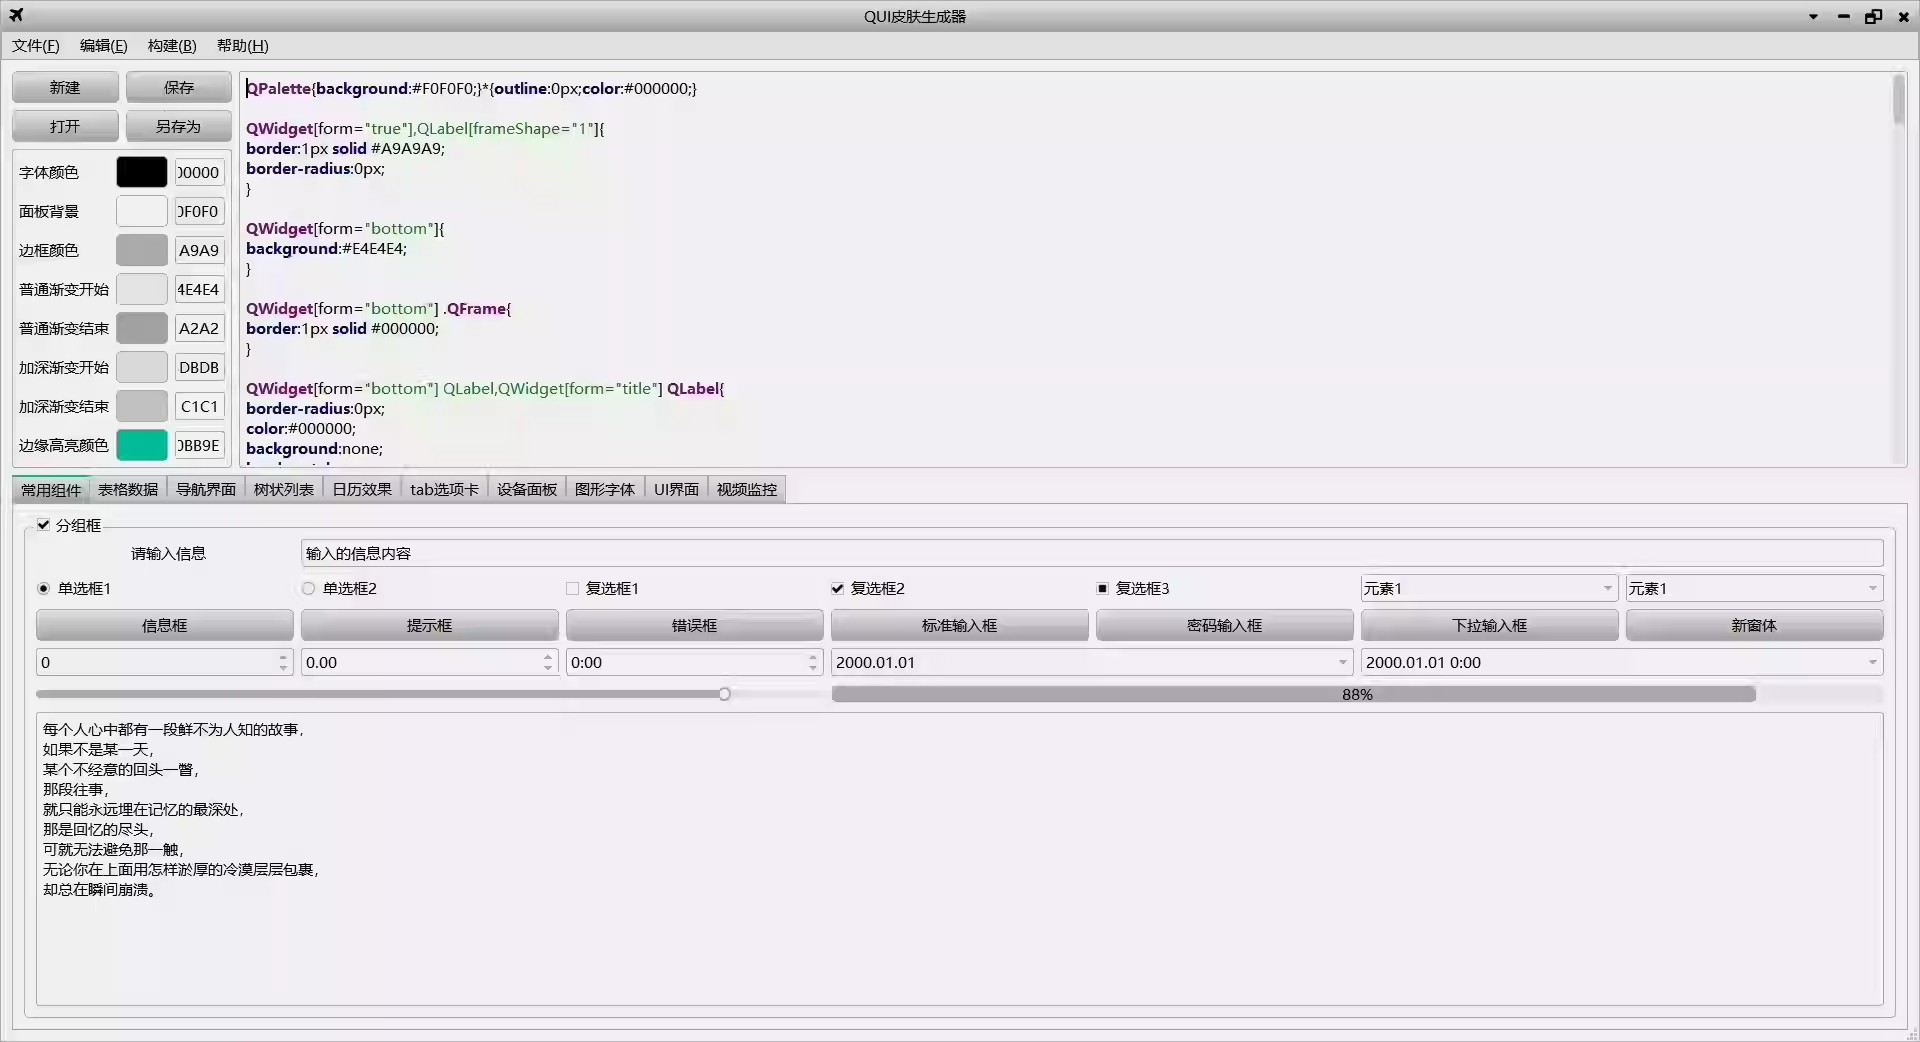Enable the 复选框1 checkbox

tap(573, 588)
